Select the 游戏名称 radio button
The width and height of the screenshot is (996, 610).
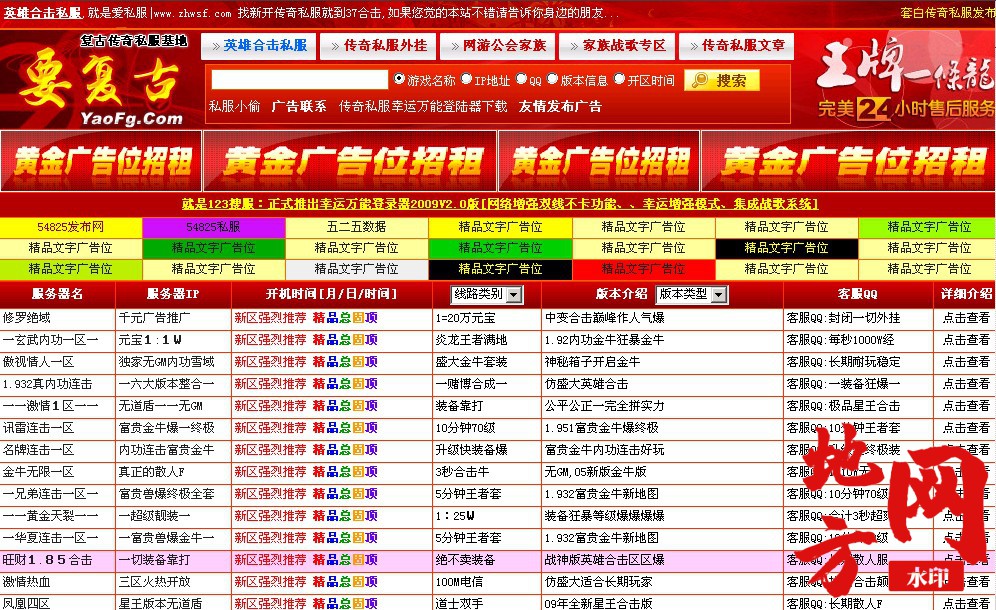(x=399, y=79)
